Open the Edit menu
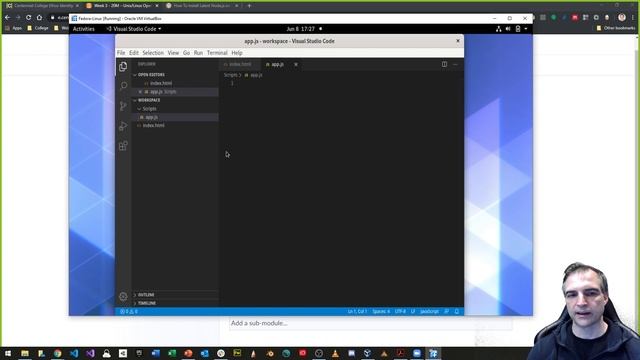The width and height of the screenshot is (640, 360). [x=134, y=53]
